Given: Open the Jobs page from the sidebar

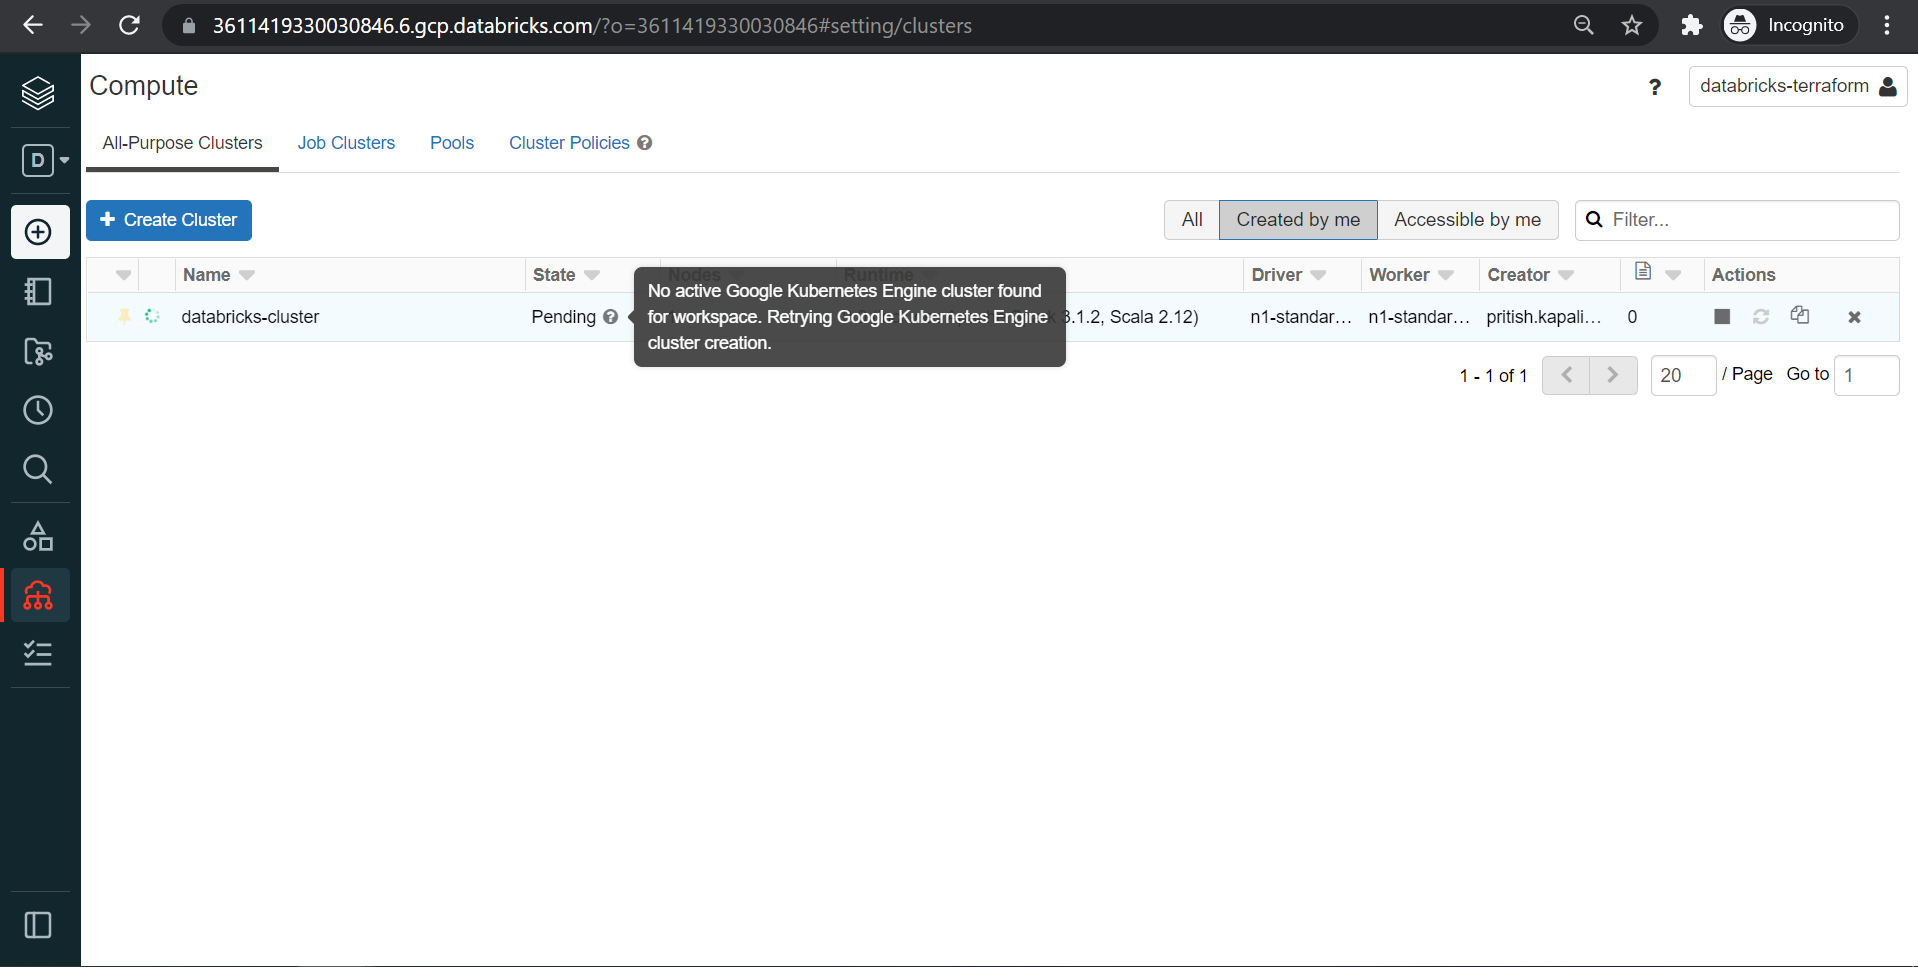Looking at the screenshot, I should tap(38, 654).
